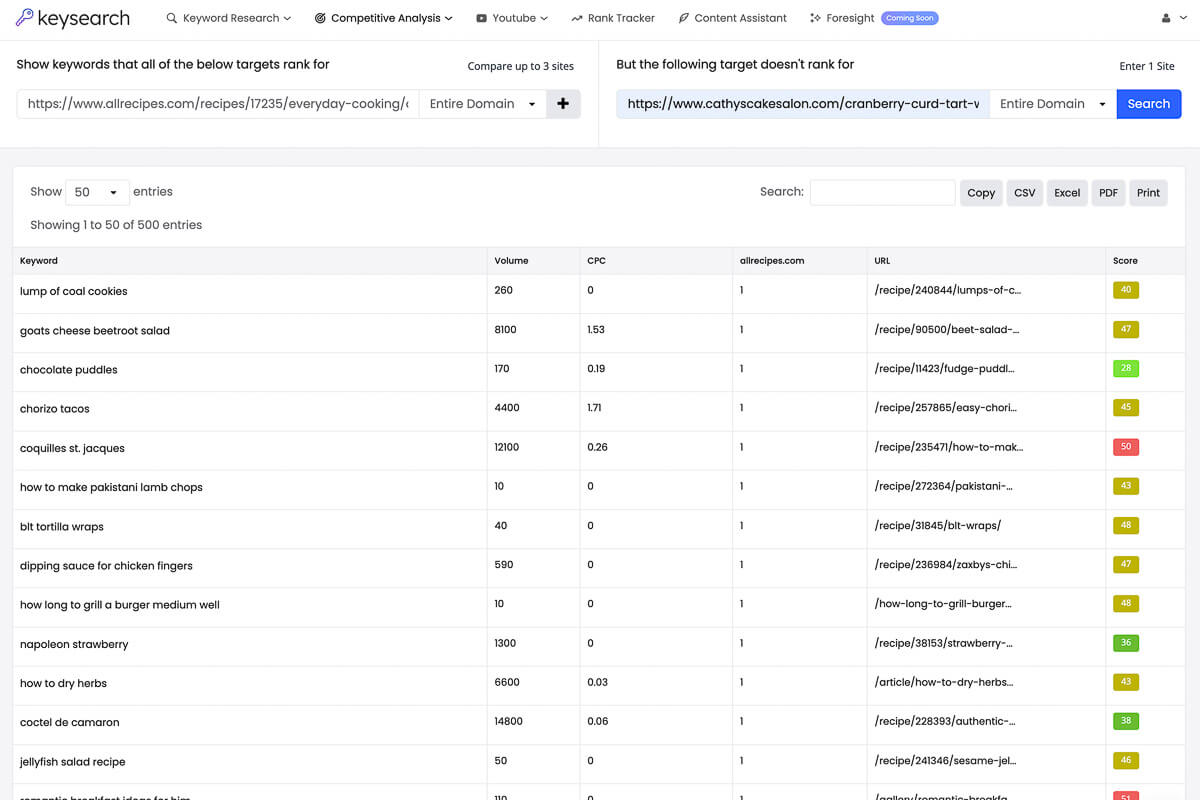Image resolution: width=1200 pixels, height=800 pixels.
Task: Sort by the Score column header
Action: (x=1145, y=260)
